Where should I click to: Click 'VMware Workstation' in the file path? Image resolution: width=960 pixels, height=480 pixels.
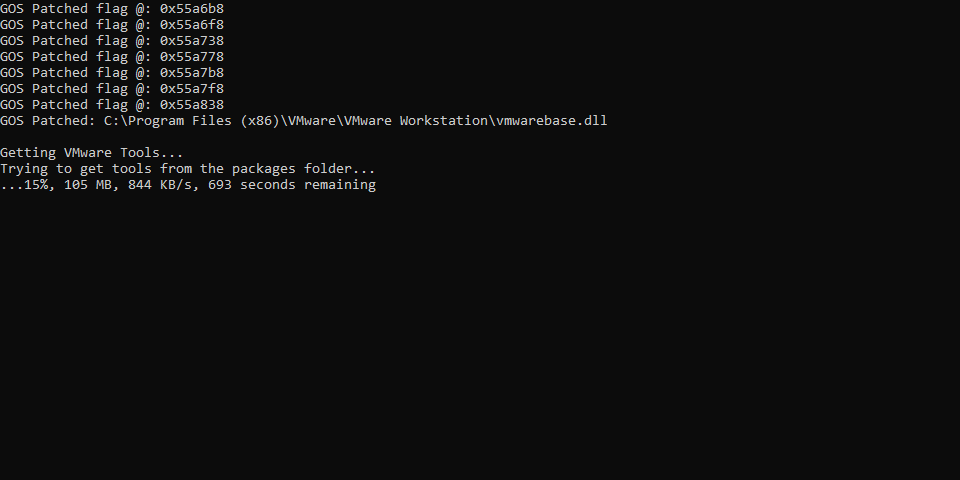(x=416, y=121)
